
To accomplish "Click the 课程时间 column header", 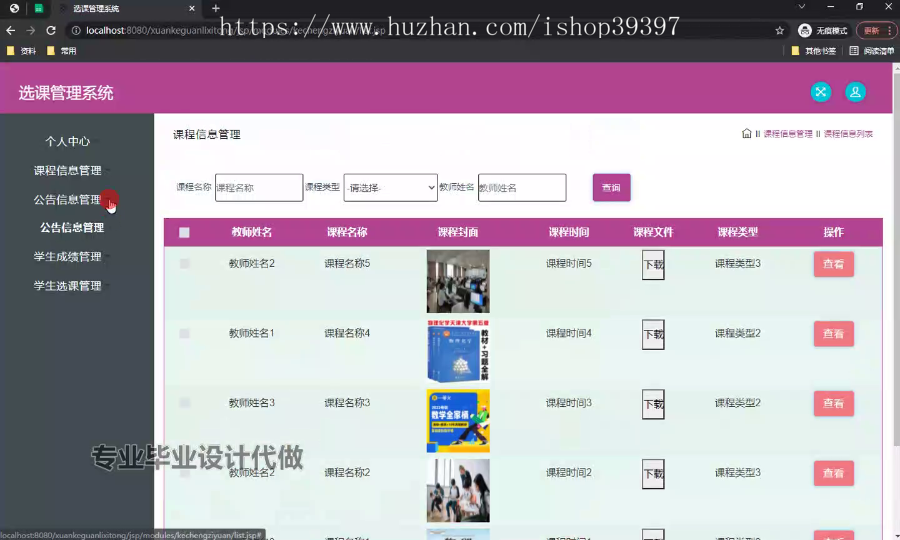I will 568,232.
